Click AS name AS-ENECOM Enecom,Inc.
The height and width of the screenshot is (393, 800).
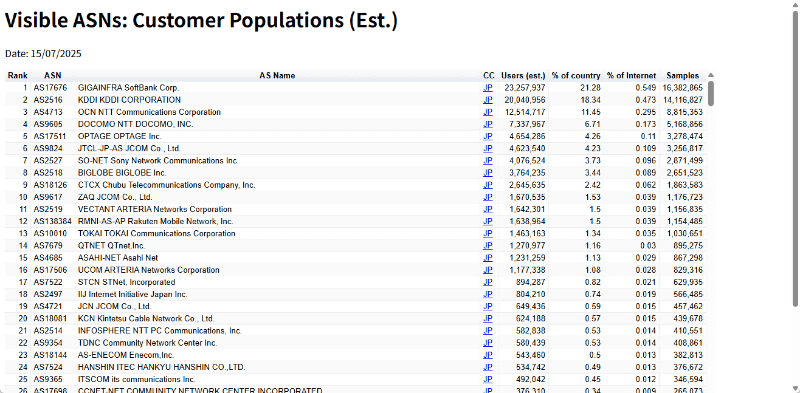point(126,355)
